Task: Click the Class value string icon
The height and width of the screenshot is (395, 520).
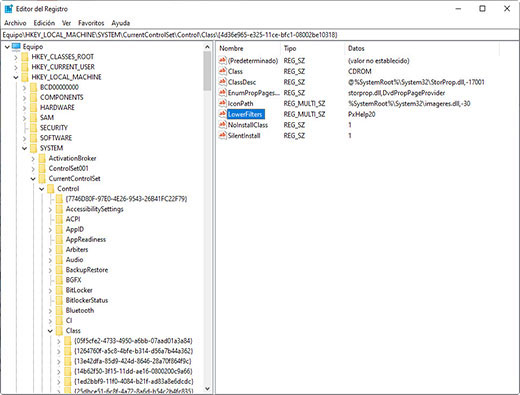Action: pos(223,71)
